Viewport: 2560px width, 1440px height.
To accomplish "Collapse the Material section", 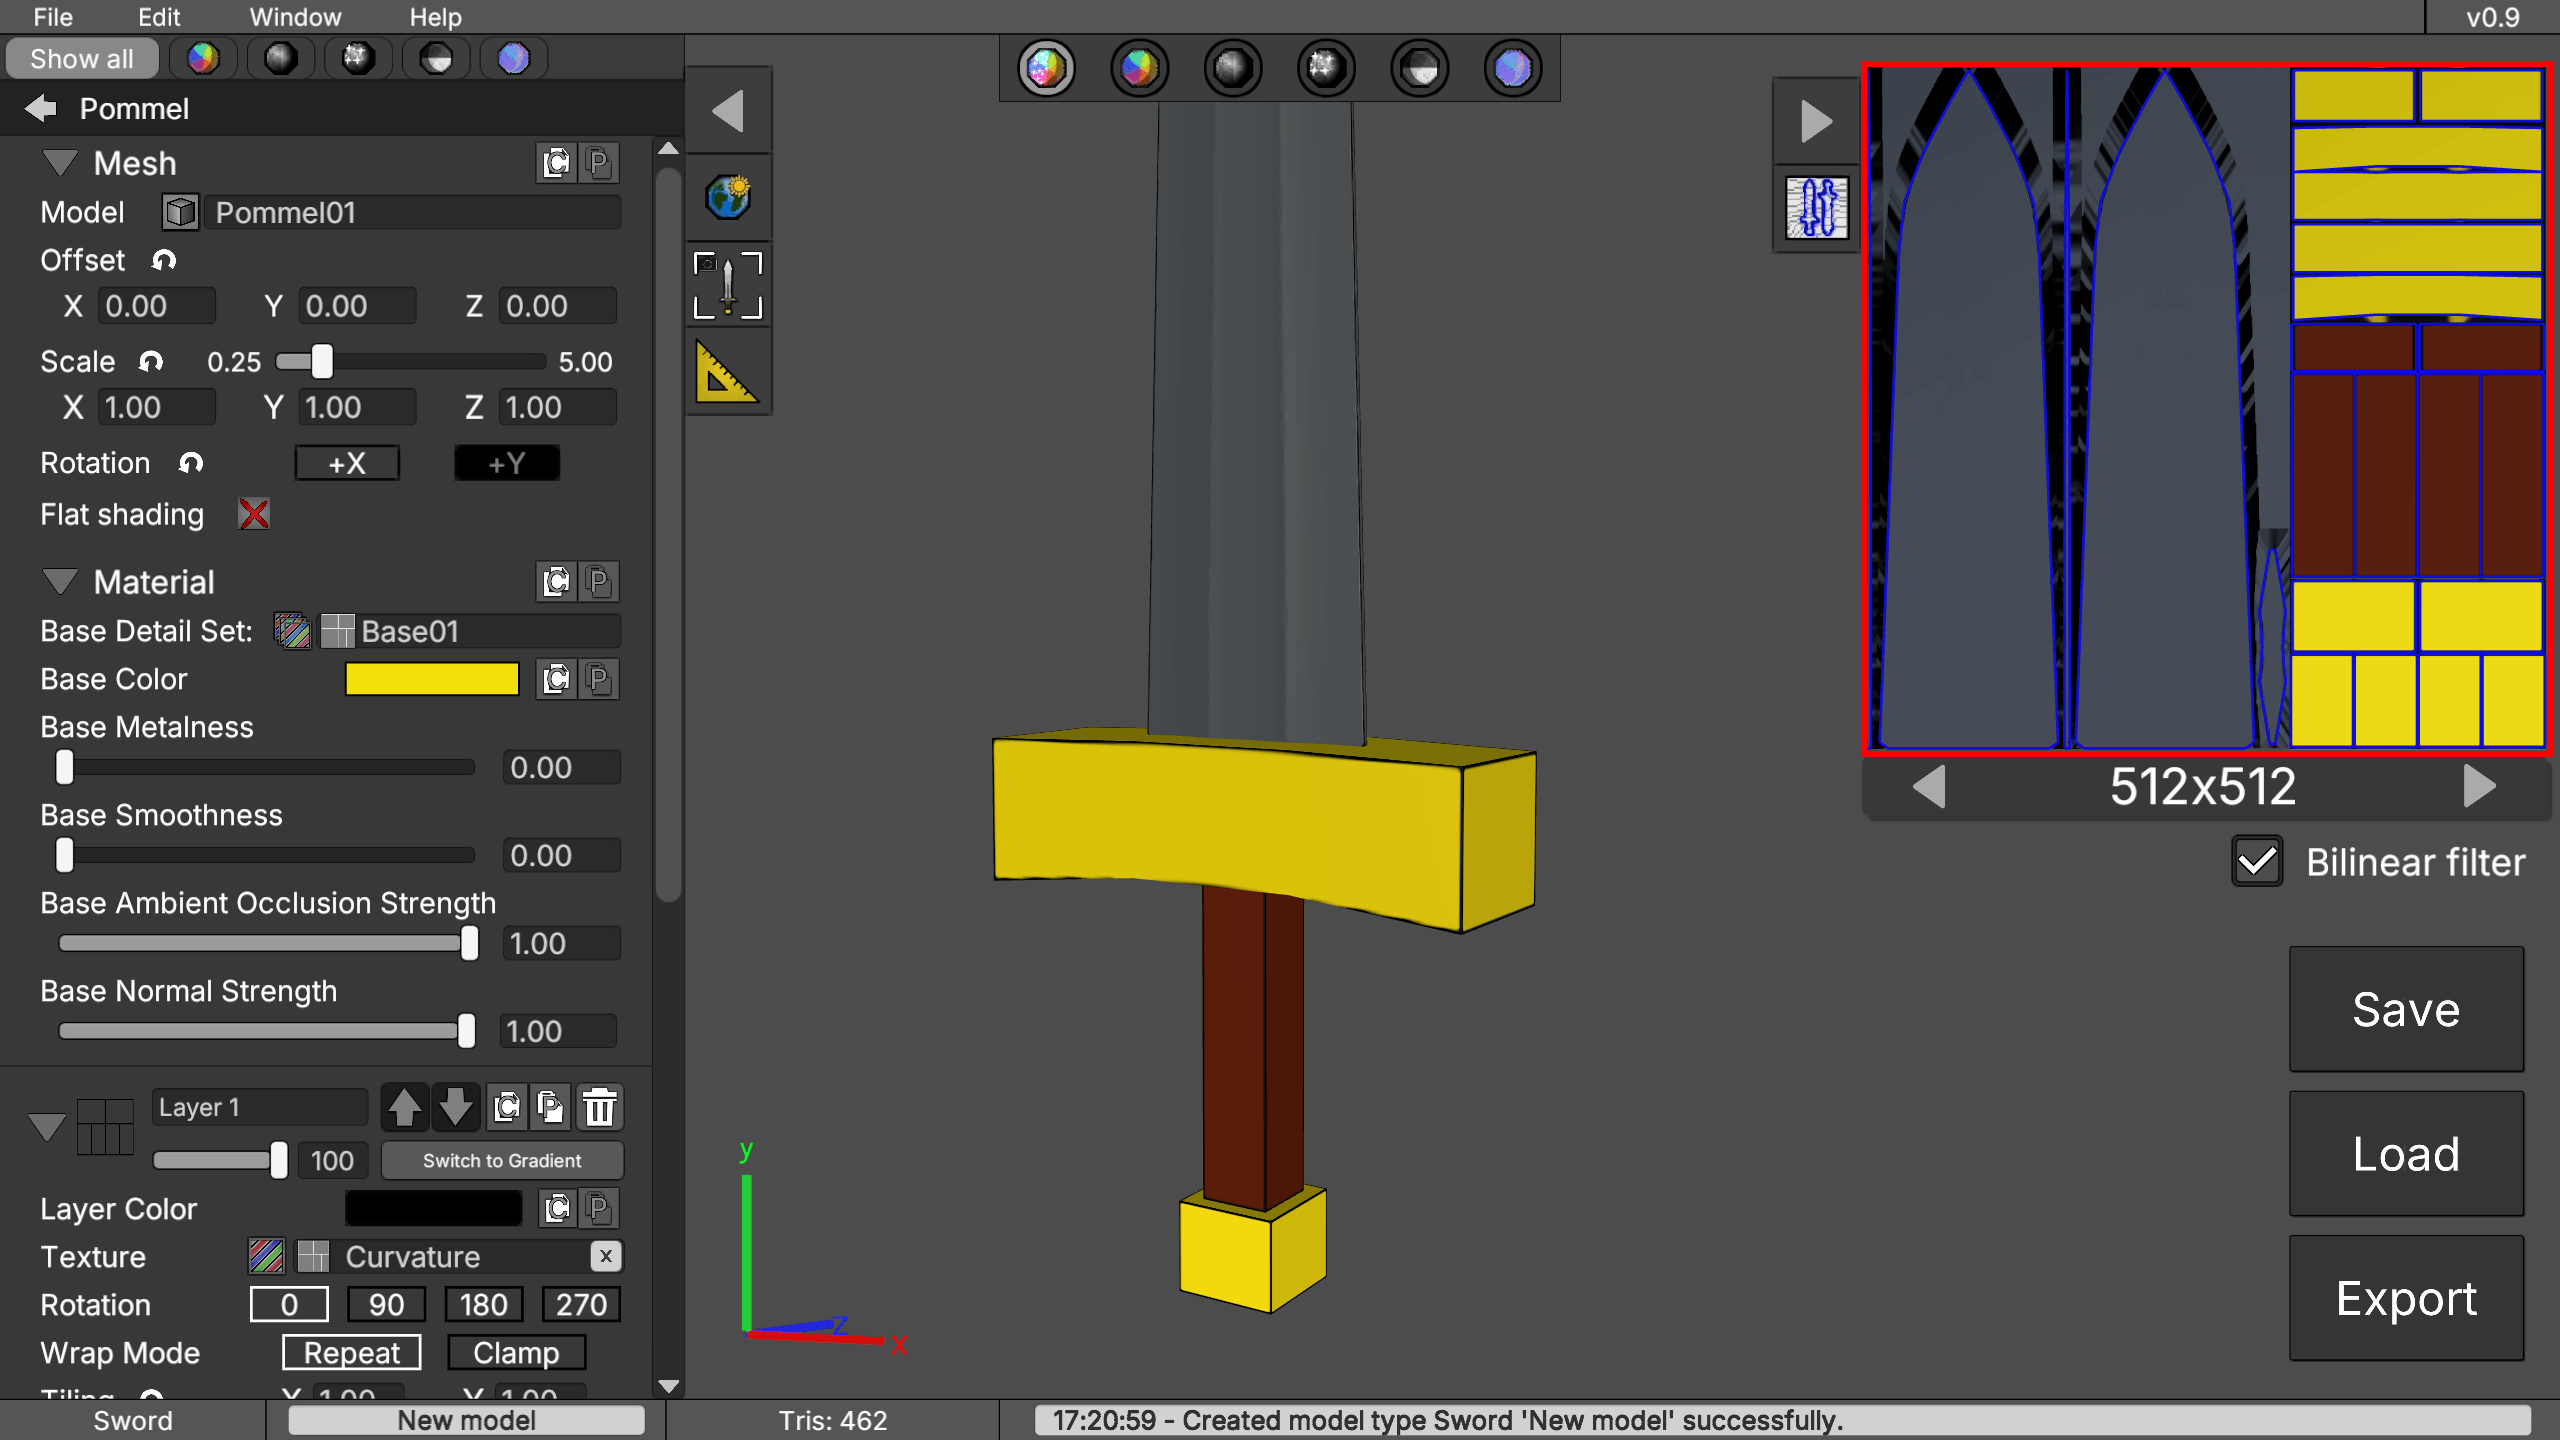I will (x=60, y=582).
